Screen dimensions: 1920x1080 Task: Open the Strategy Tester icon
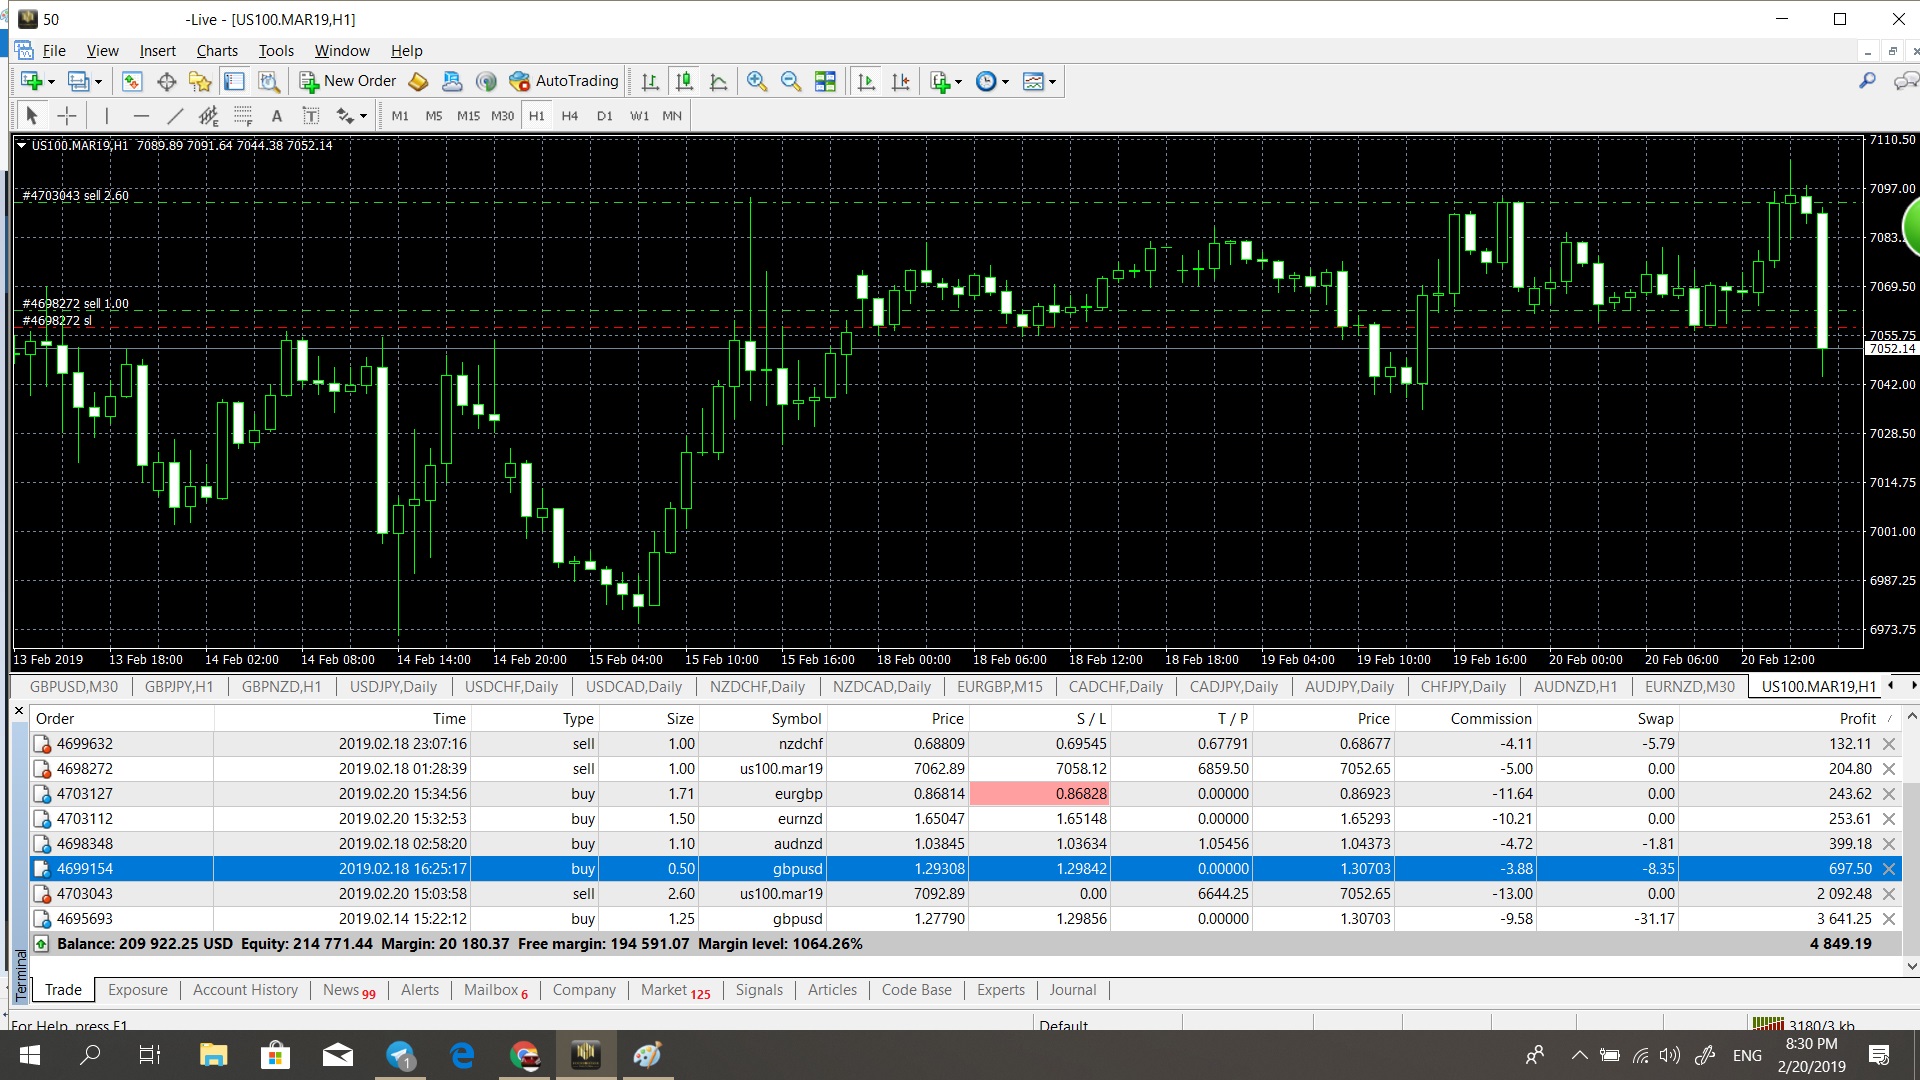pyautogui.click(x=268, y=82)
